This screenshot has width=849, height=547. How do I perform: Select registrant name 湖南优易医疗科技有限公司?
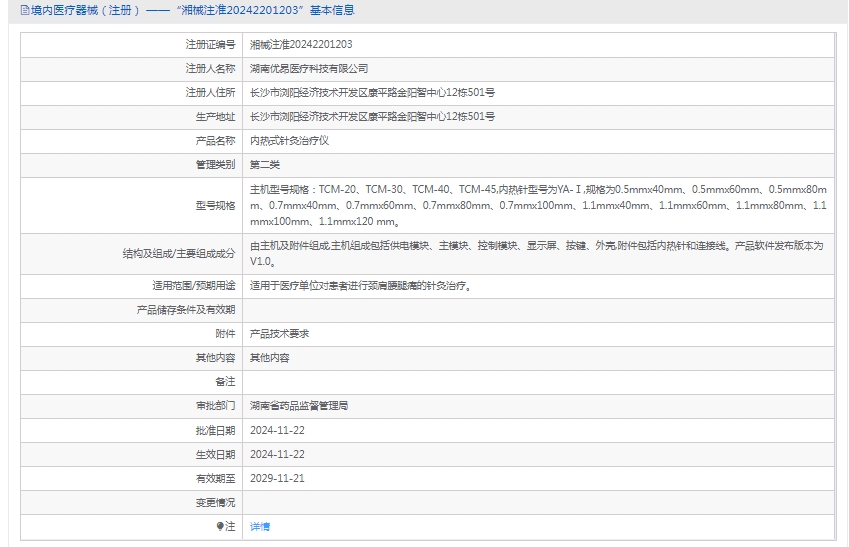309,69
